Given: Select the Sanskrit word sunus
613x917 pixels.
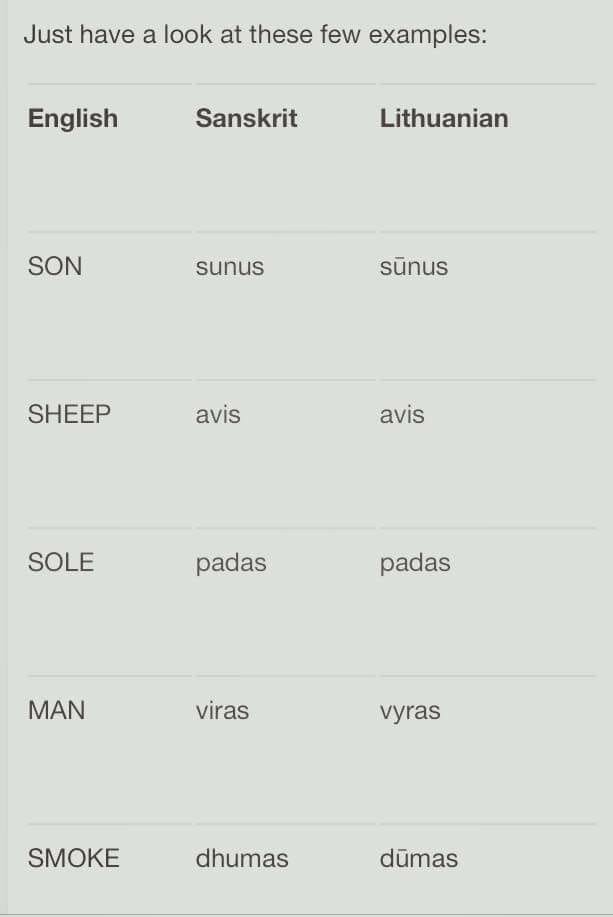Looking at the screenshot, I should click(x=230, y=267).
